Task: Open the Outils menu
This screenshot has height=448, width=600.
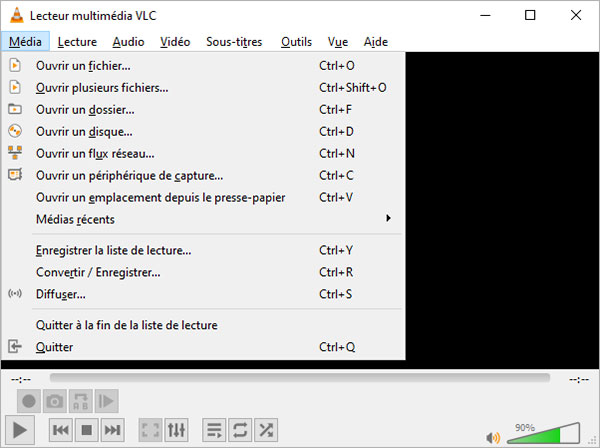Action: [x=297, y=41]
